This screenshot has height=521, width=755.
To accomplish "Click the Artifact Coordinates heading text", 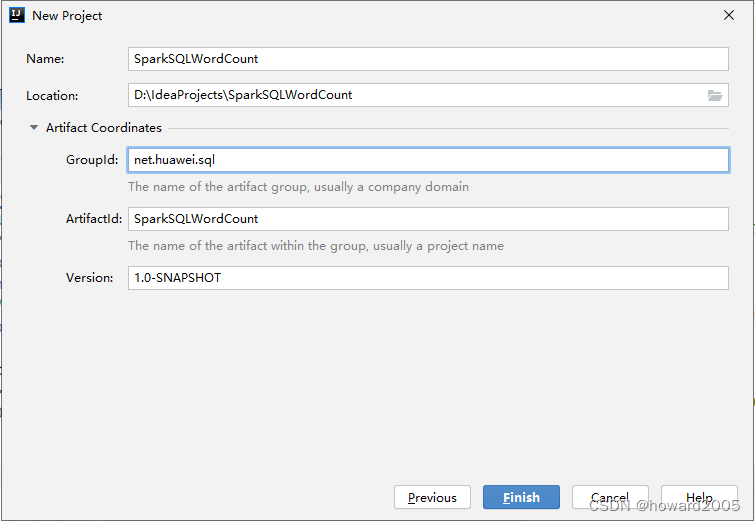I will click(x=104, y=128).
